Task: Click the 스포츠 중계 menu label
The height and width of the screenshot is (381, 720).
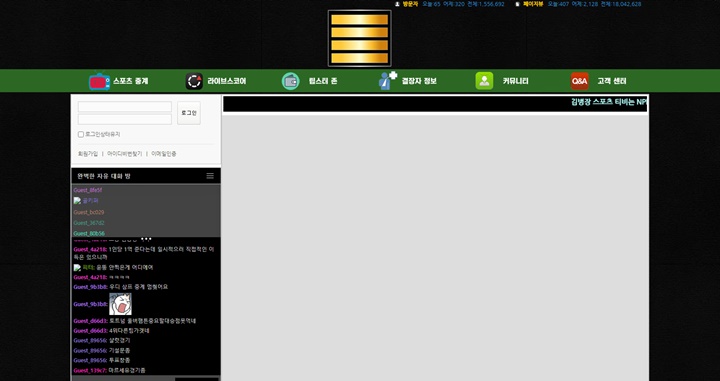Action: pos(131,81)
